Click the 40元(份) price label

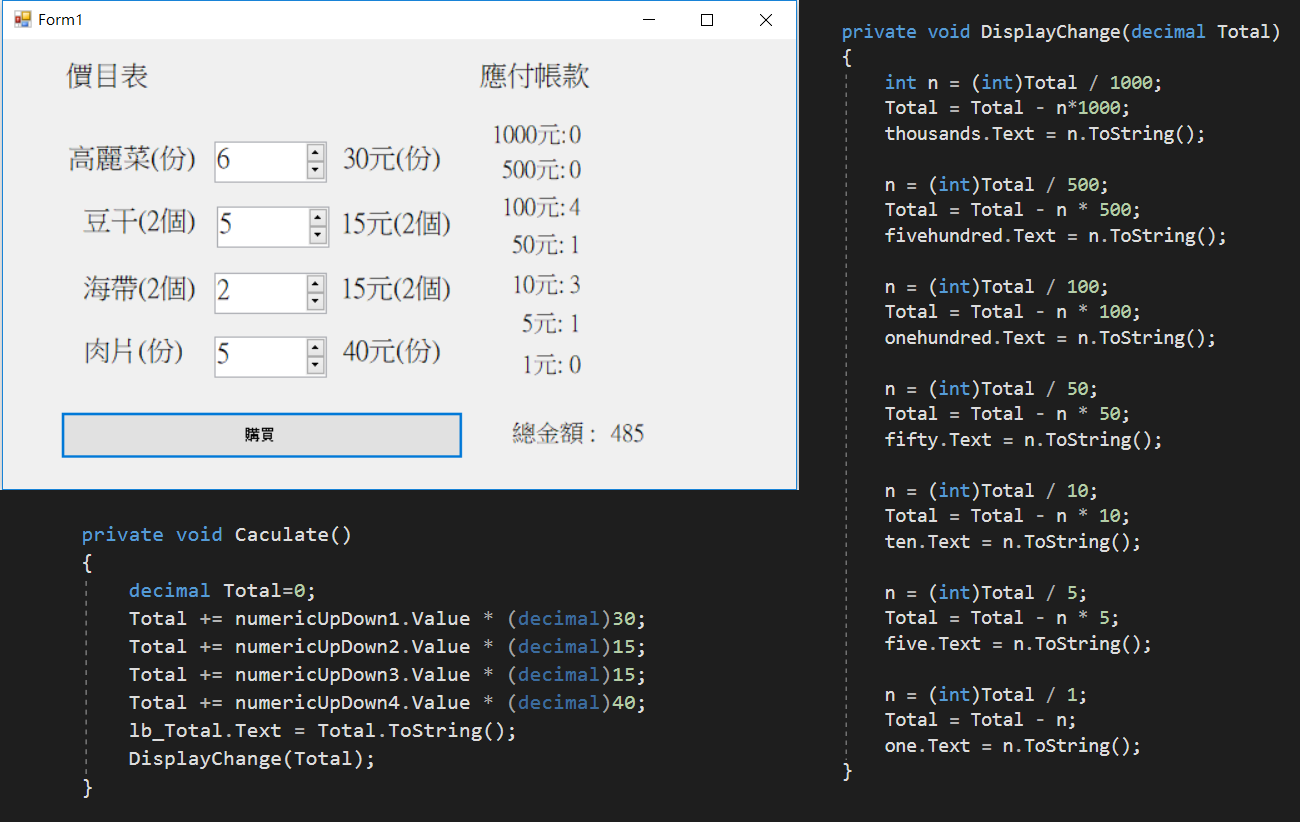[x=391, y=352]
